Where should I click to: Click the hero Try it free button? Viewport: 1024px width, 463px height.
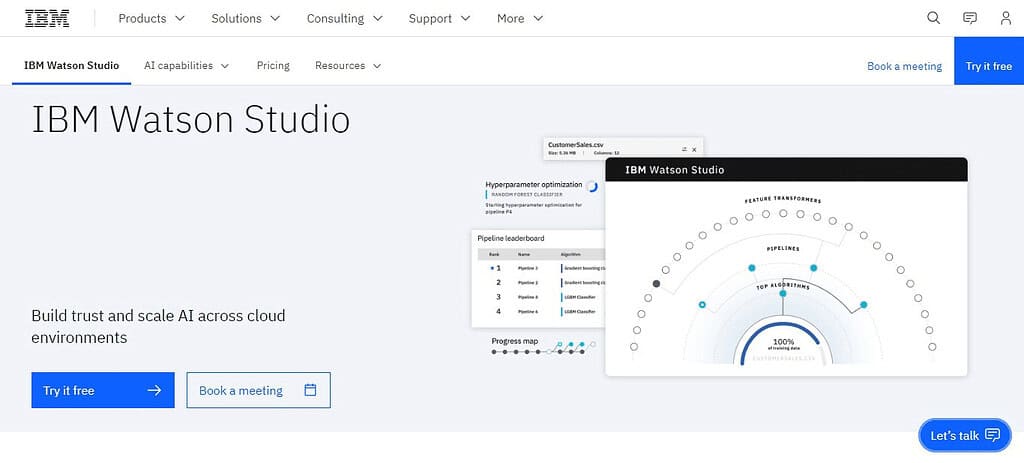point(103,391)
